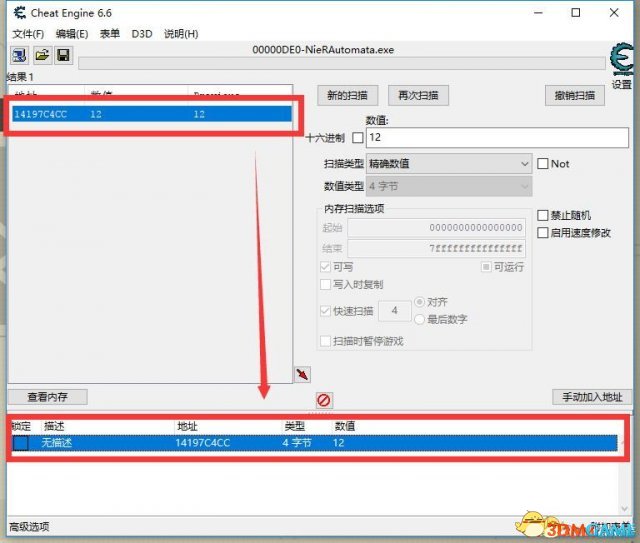Click the 类型 column header
Image resolution: width=640 pixels, height=543 pixels.
[x=295, y=427]
